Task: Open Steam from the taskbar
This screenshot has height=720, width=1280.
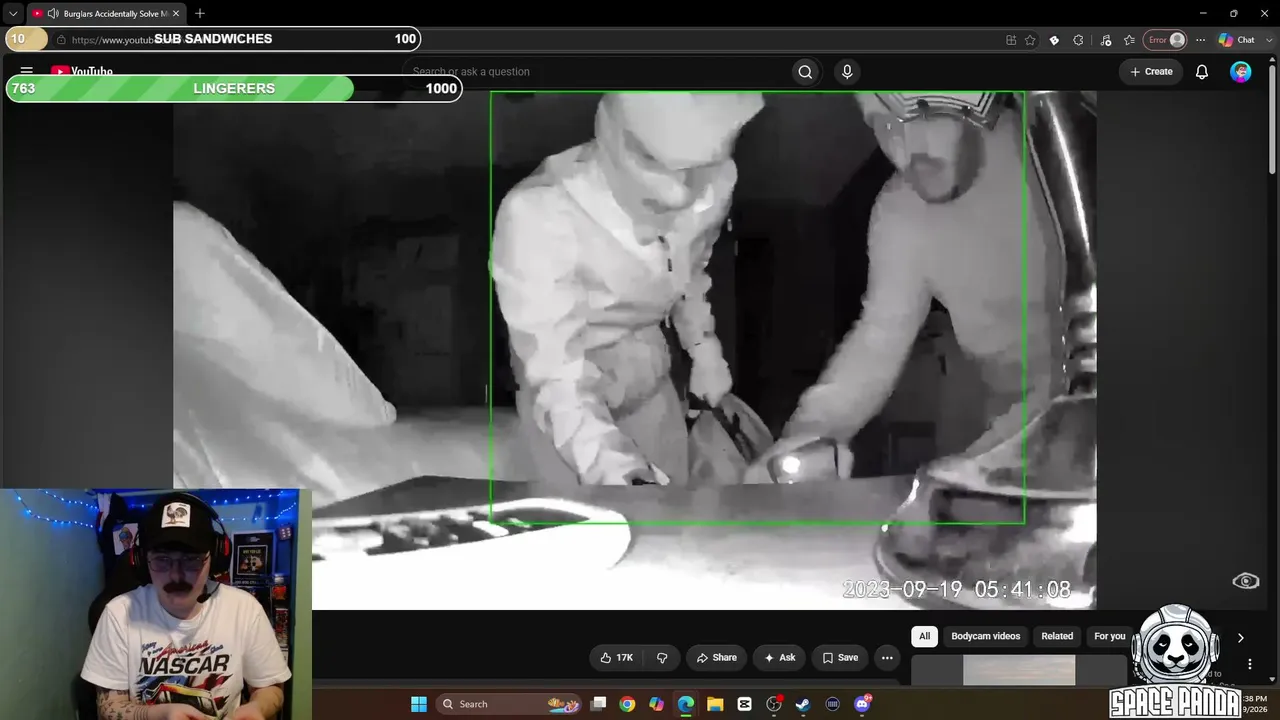Action: click(803, 704)
